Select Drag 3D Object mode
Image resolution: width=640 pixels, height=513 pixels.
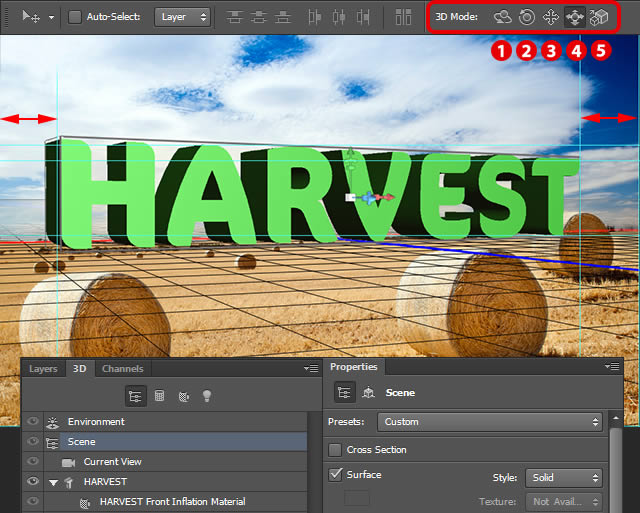tap(551, 17)
